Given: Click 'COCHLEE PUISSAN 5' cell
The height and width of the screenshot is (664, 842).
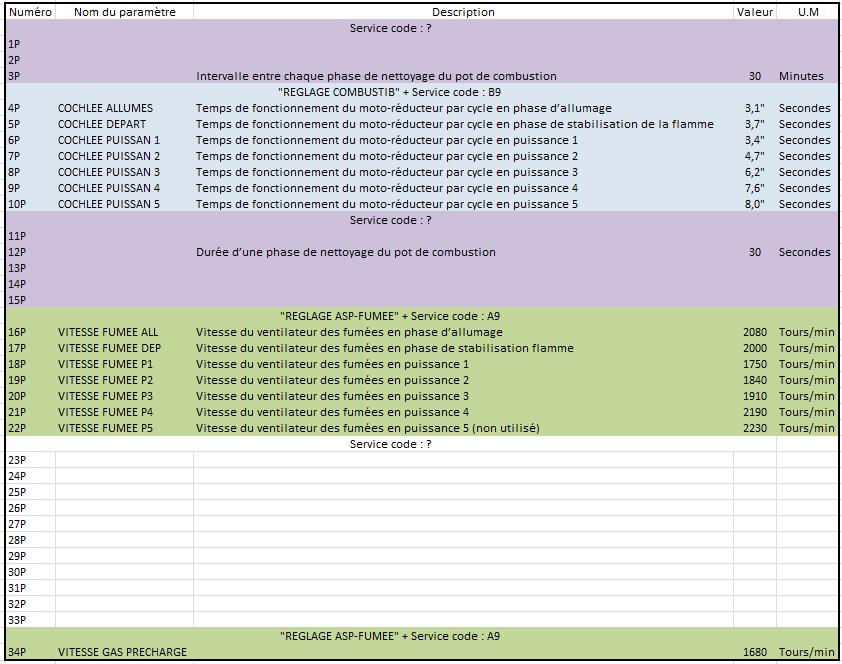Looking at the screenshot, I should pyautogui.click(x=108, y=204).
